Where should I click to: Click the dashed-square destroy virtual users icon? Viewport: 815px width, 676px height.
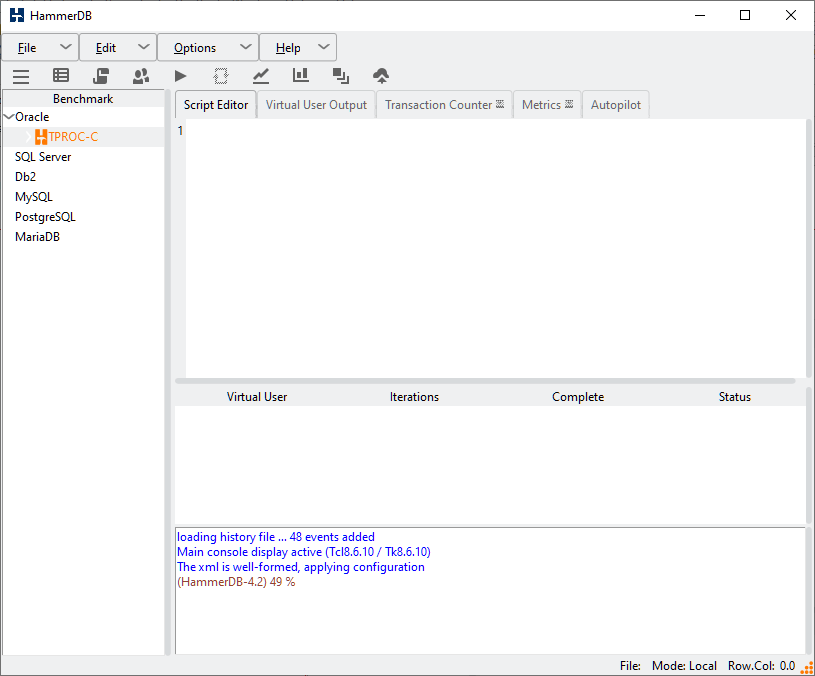click(221, 76)
